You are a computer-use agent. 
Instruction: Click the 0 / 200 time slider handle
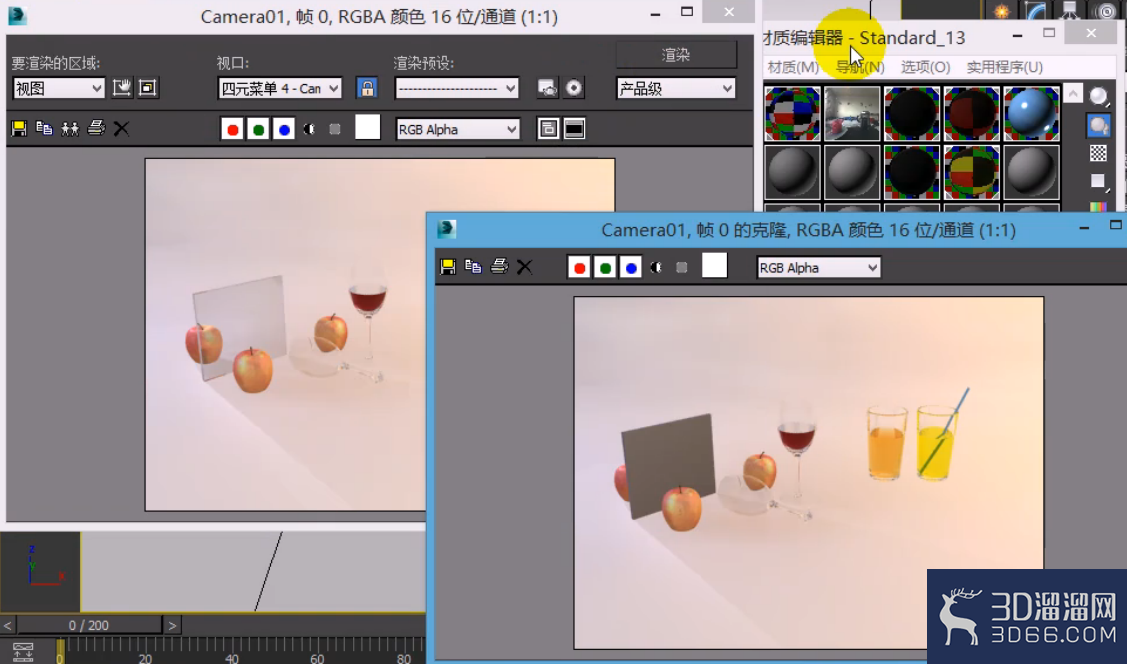[89, 625]
